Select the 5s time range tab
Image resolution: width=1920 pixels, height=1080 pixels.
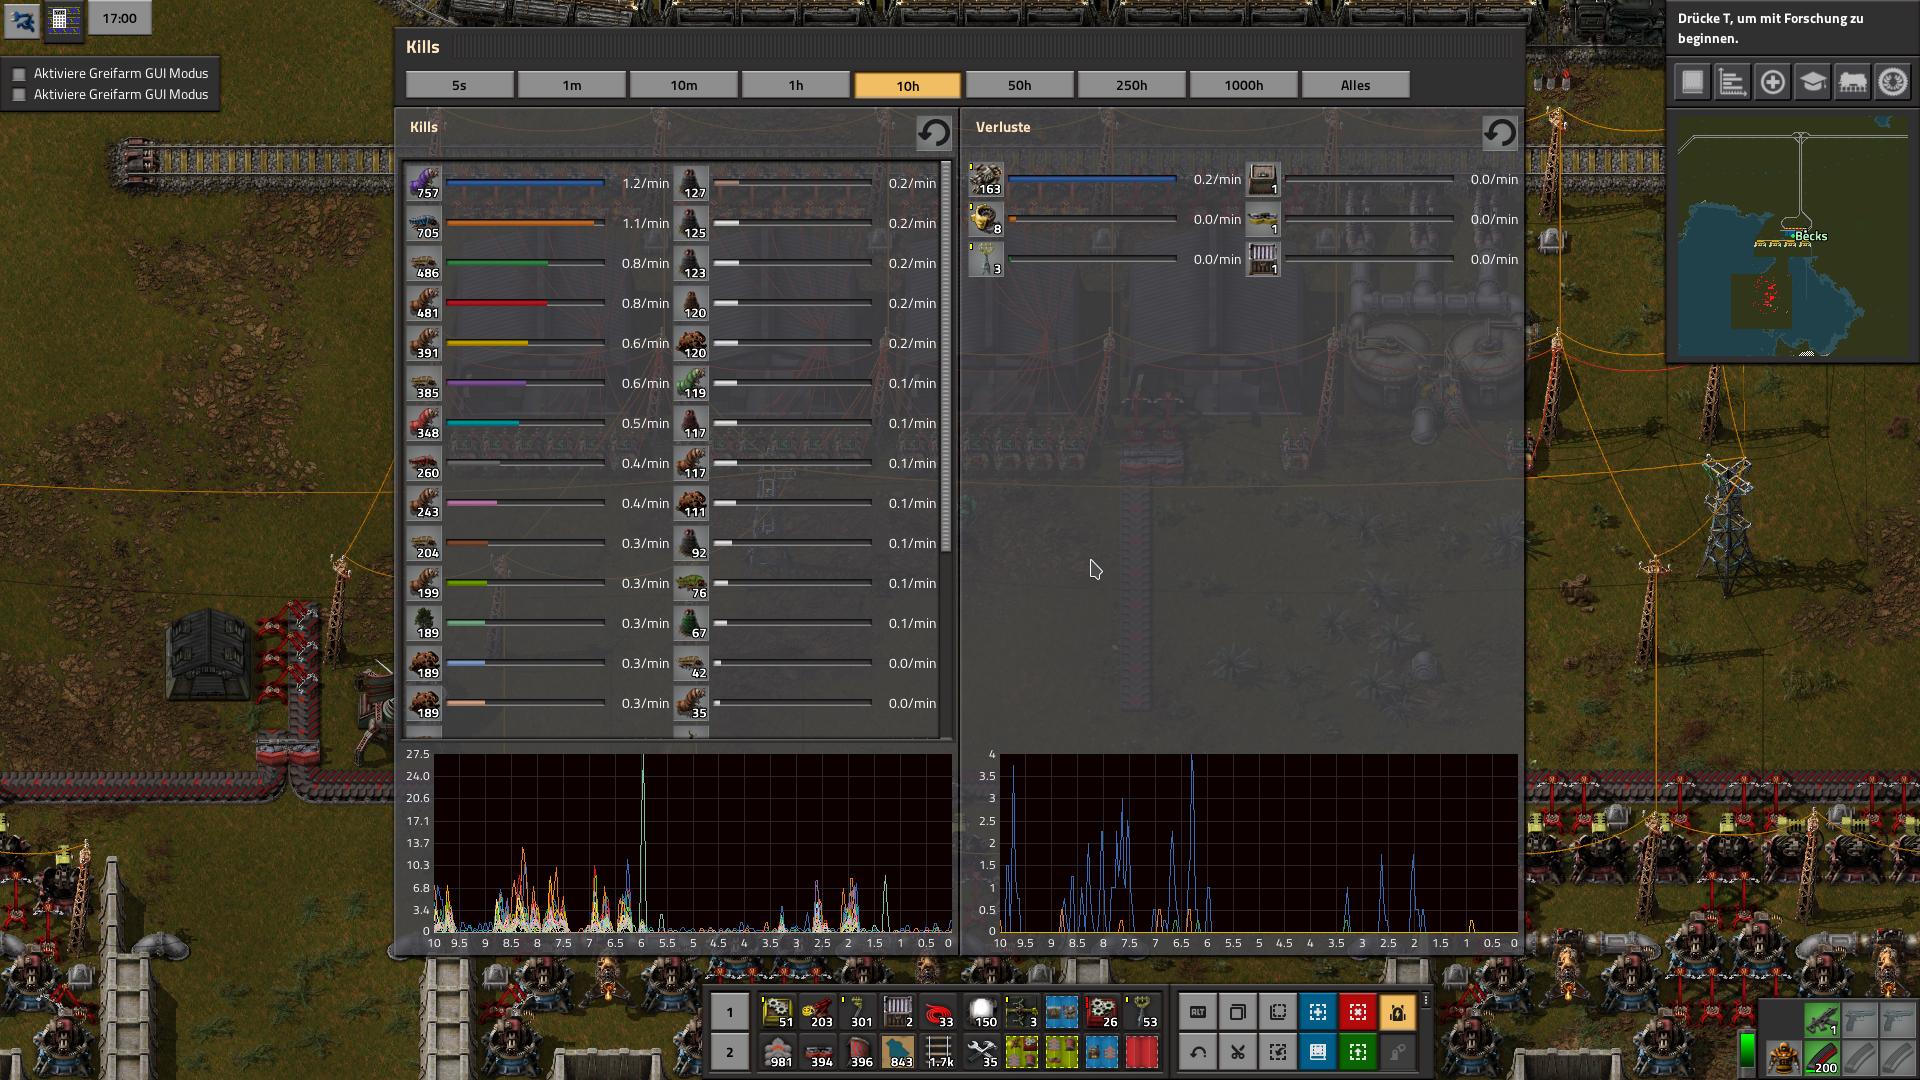pyautogui.click(x=459, y=85)
